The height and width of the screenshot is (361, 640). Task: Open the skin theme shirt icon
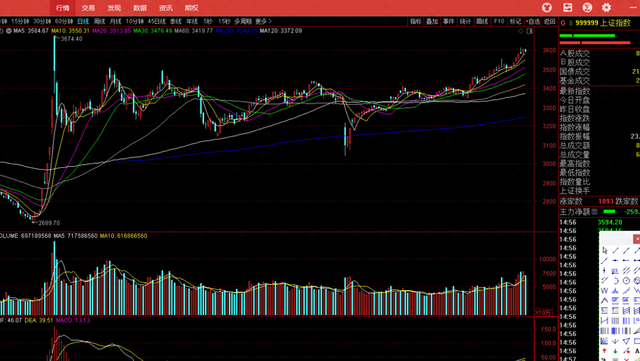pyautogui.click(x=547, y=7)
